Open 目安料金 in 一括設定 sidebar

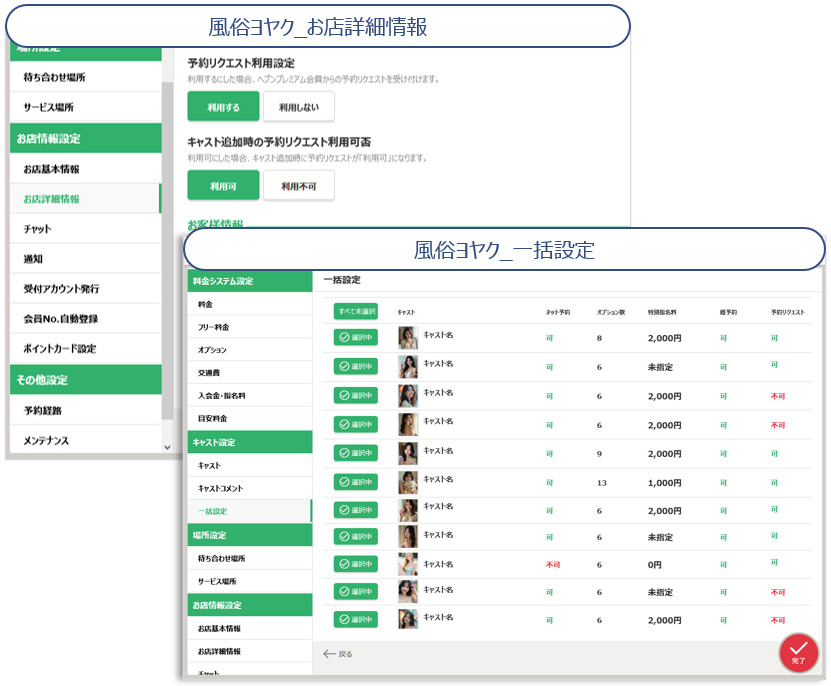pyautogui.click(x=250, y=418)
